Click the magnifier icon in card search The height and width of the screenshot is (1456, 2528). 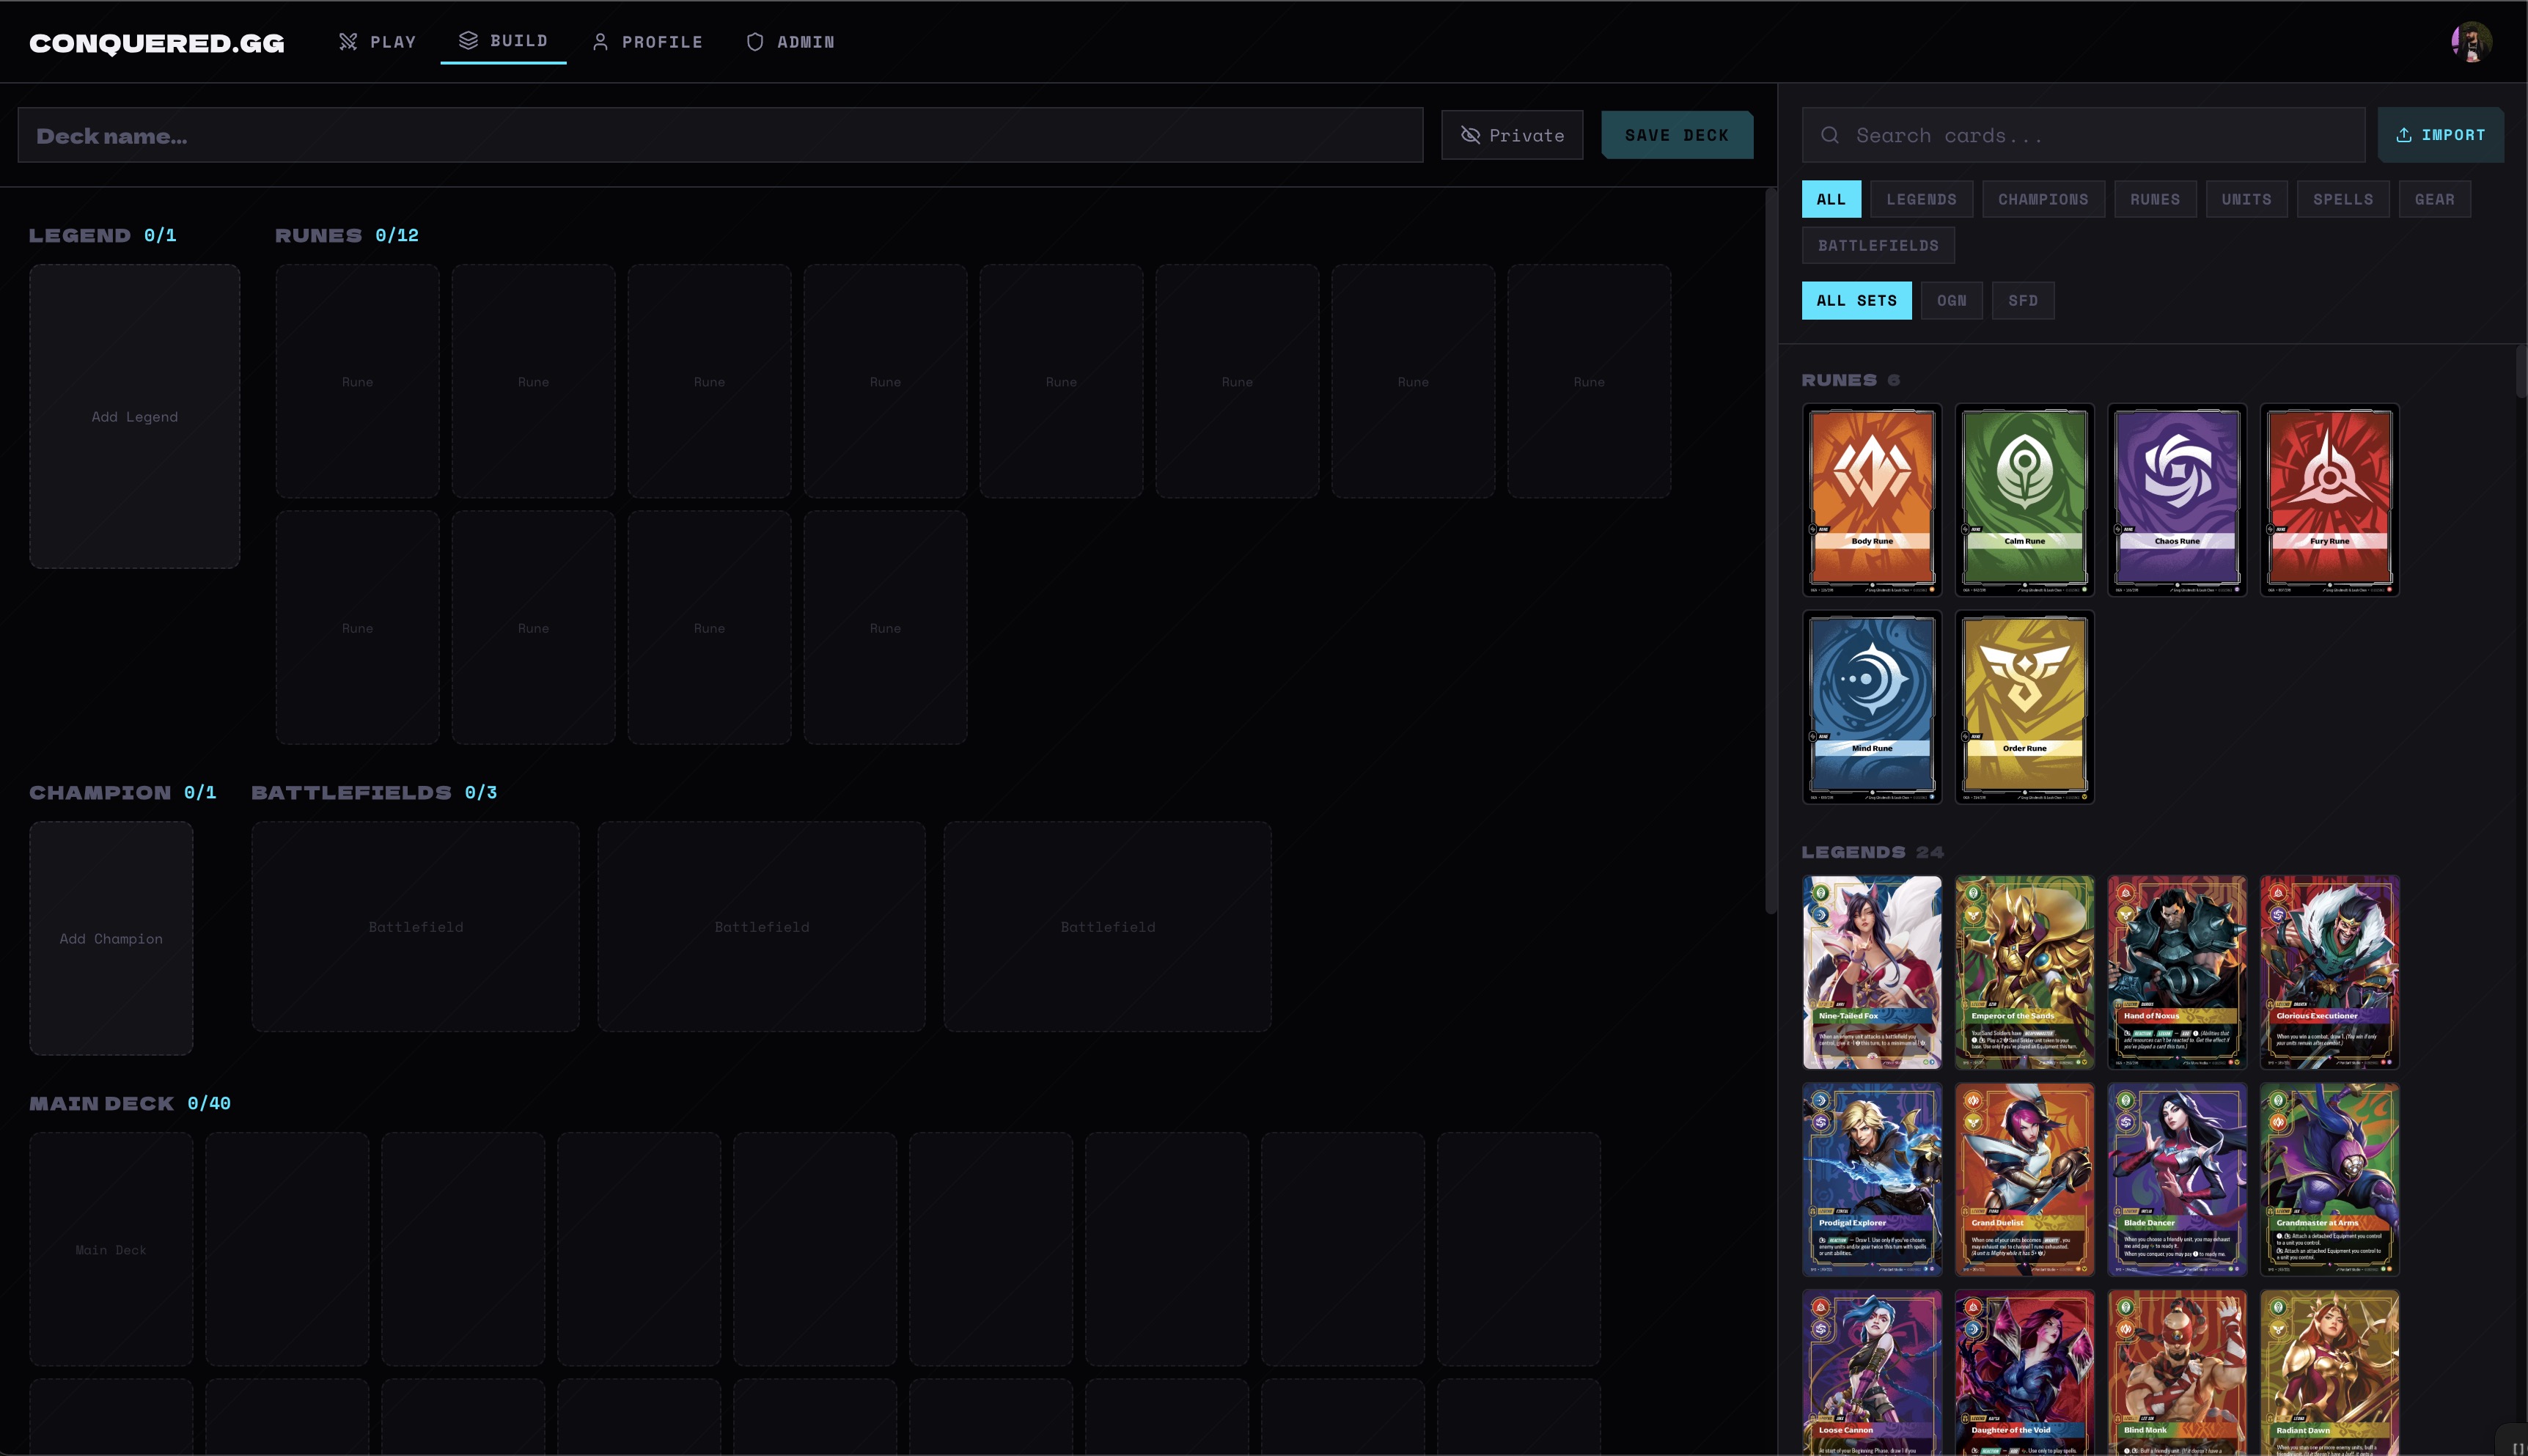(1829, 135)
